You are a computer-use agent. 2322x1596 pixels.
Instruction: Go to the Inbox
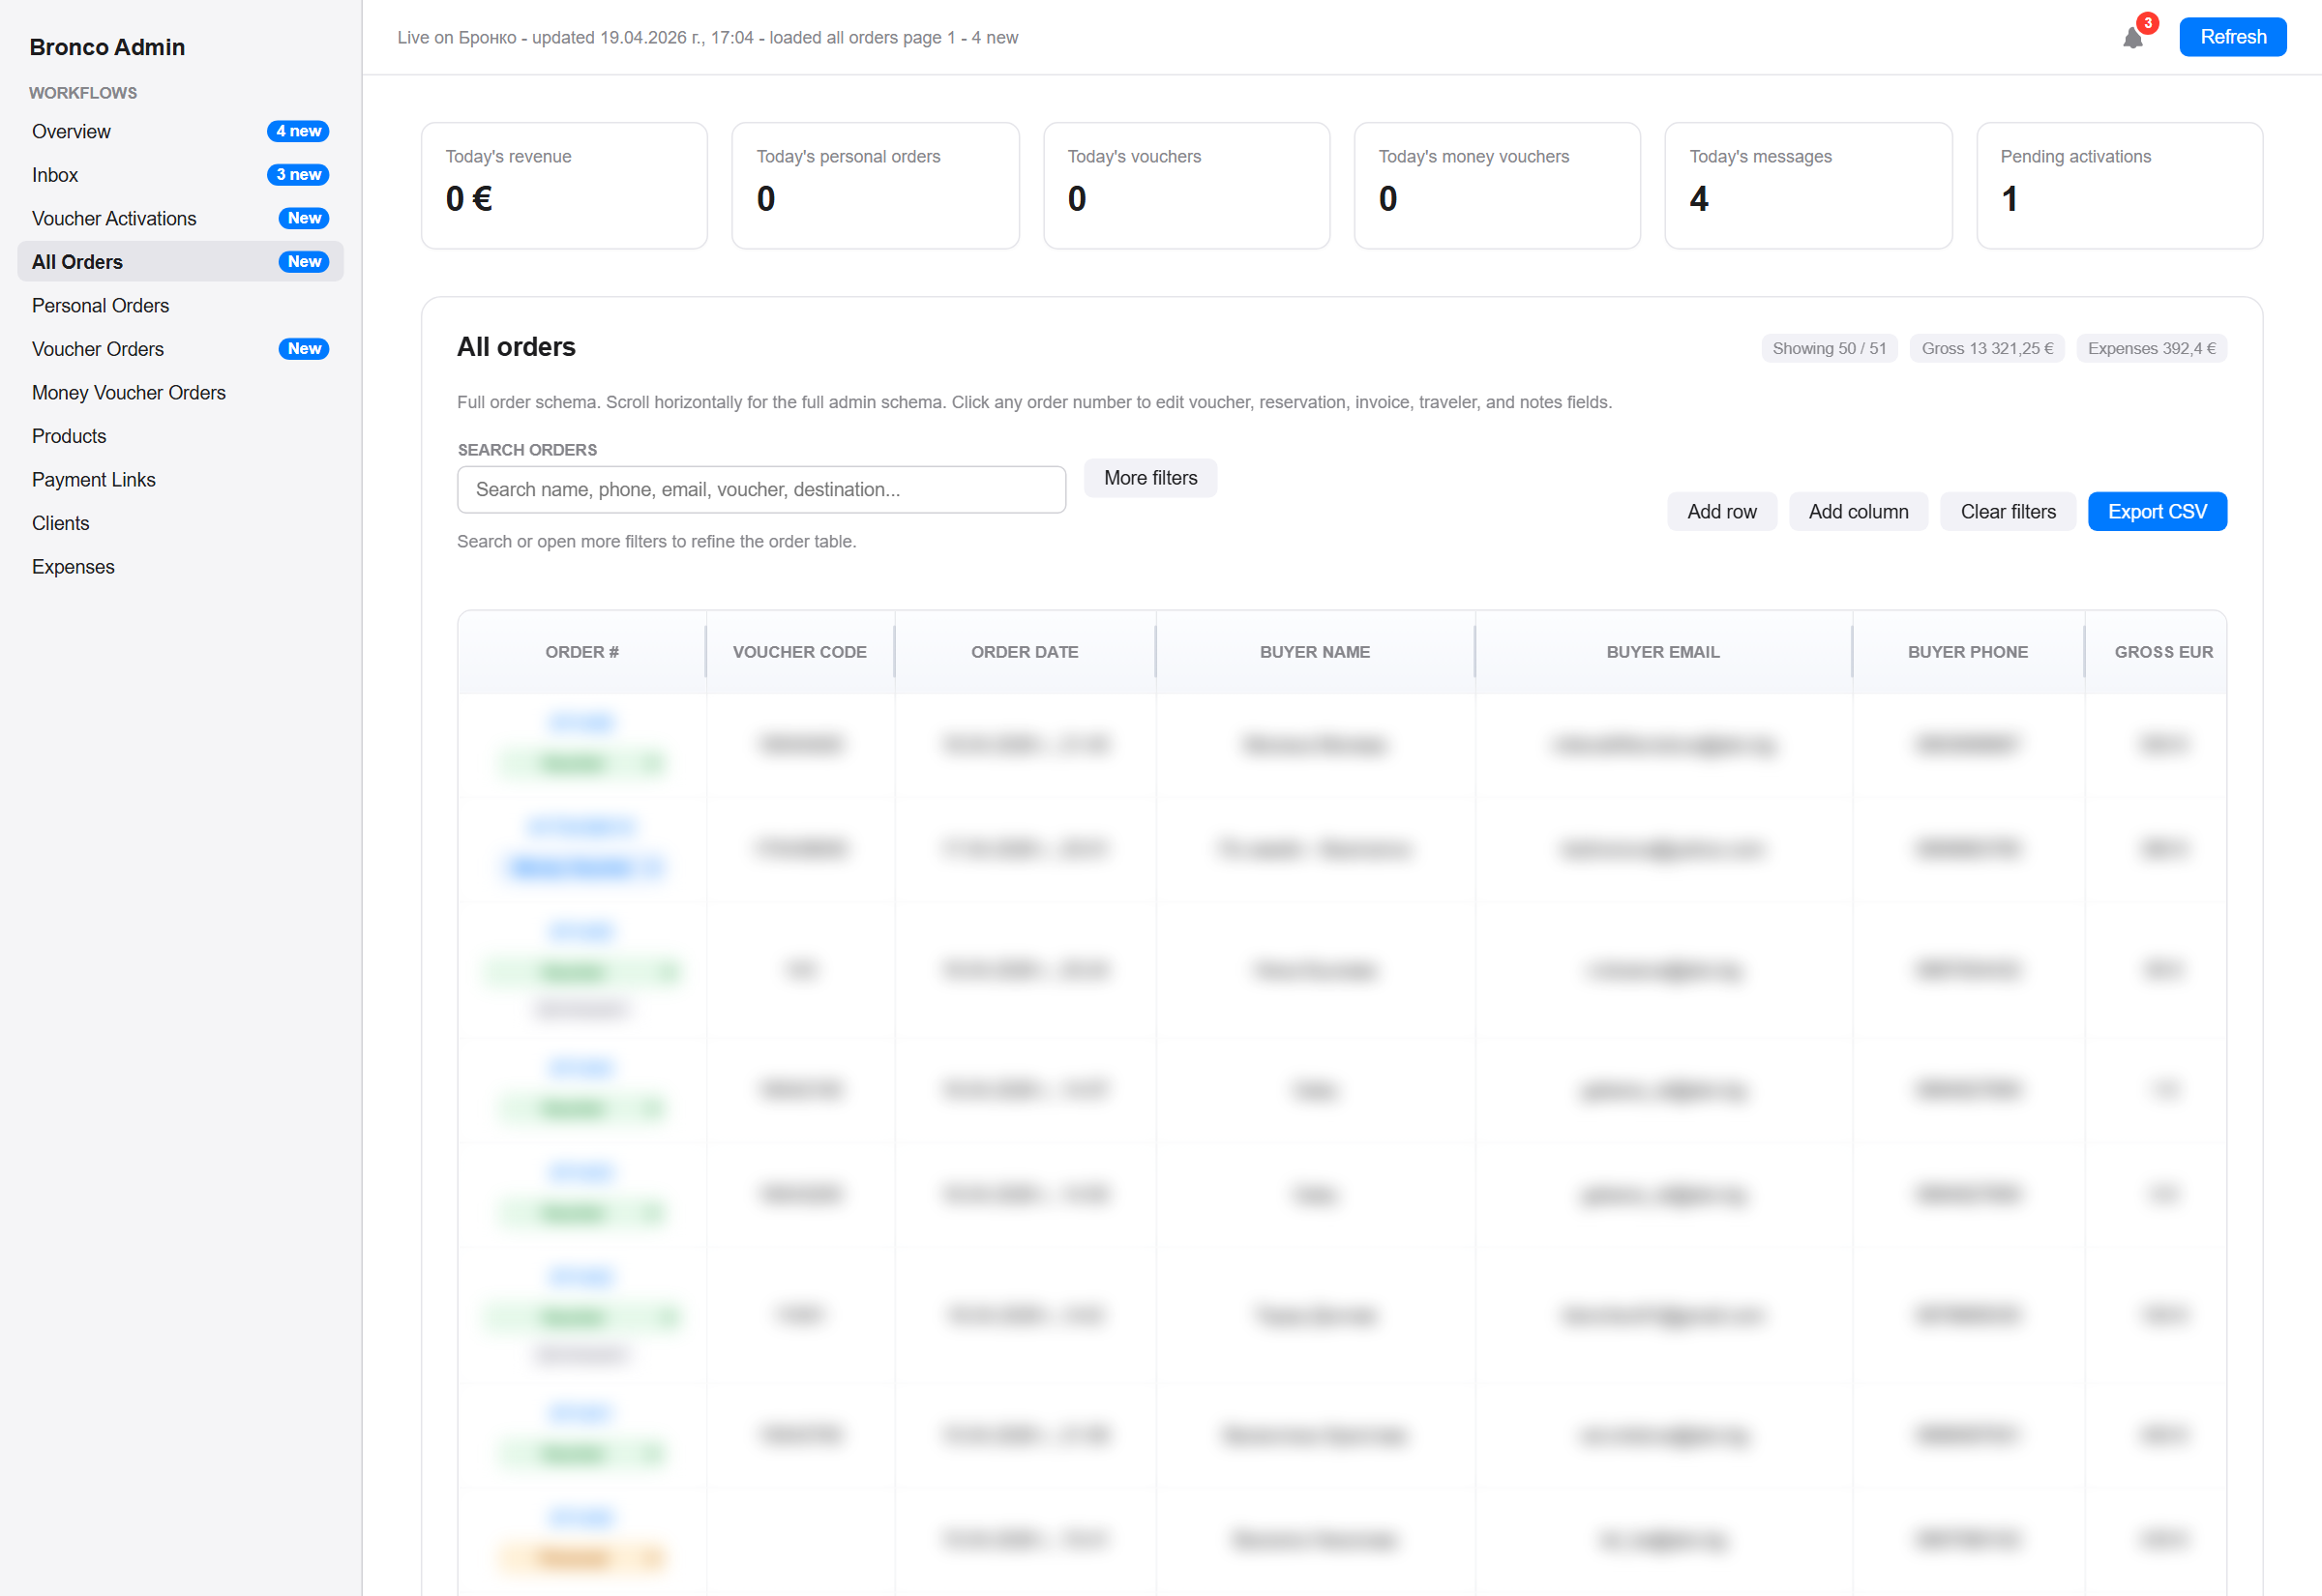(55, 174)
